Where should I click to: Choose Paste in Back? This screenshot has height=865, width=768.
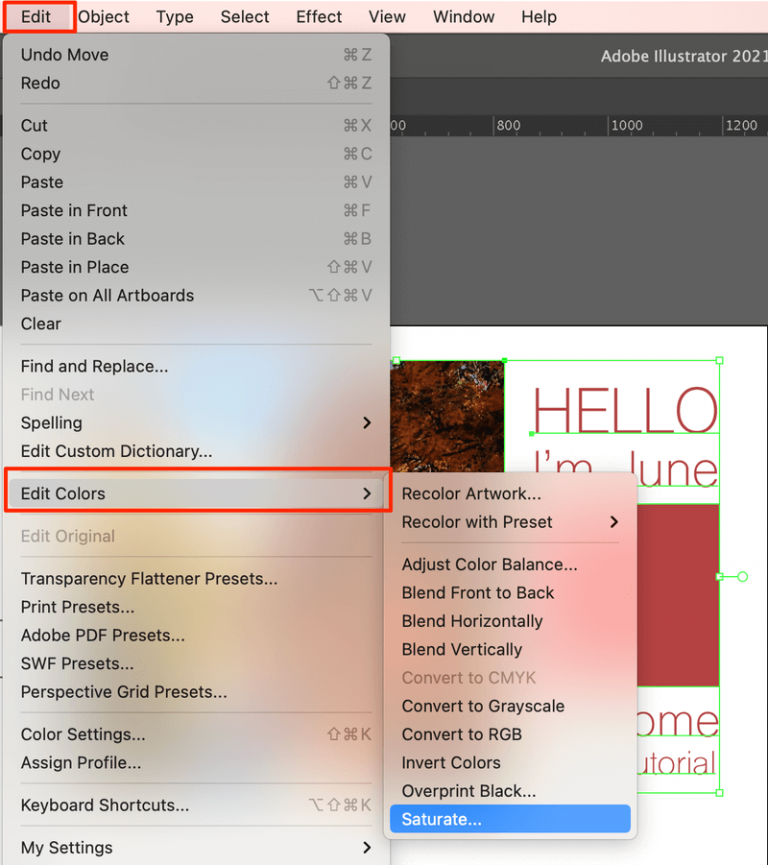tap(196, 238)
